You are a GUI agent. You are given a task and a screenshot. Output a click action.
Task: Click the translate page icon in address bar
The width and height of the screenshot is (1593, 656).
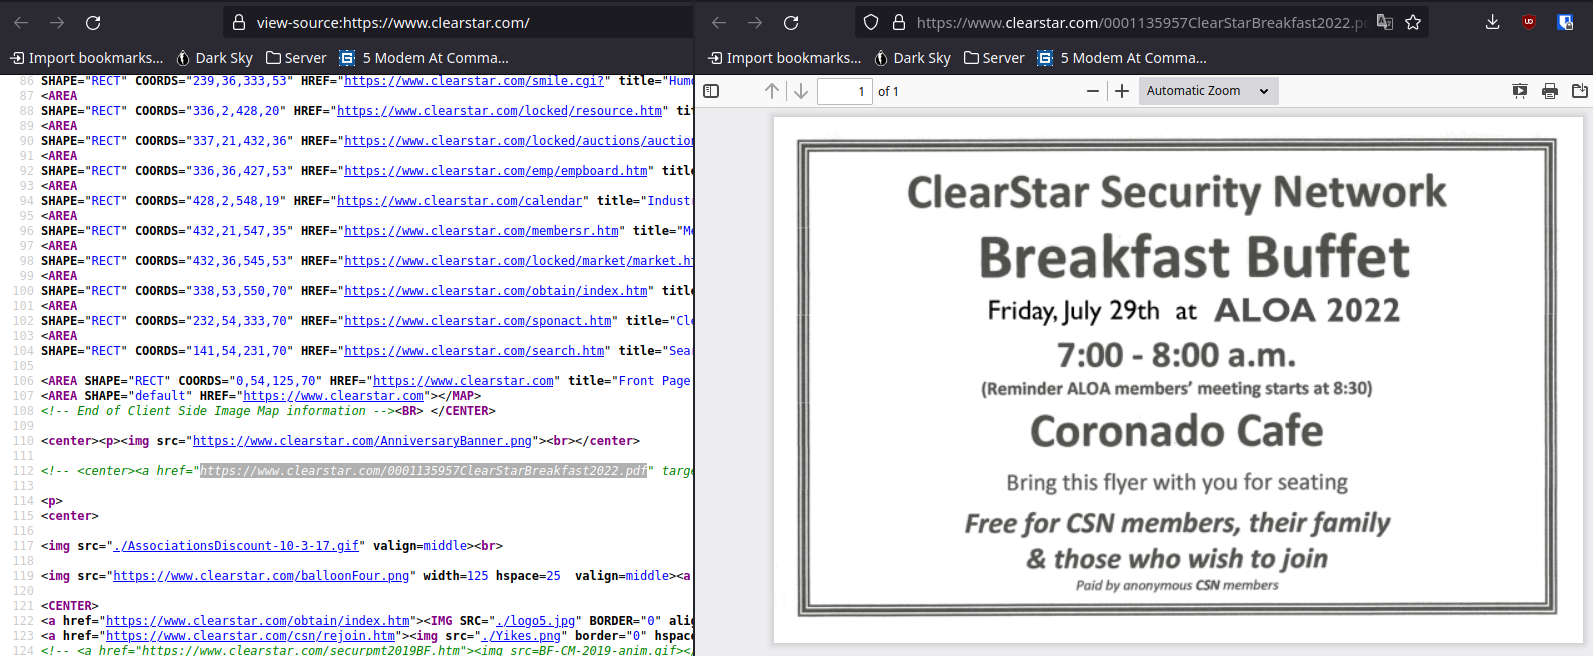(1385, 22)
